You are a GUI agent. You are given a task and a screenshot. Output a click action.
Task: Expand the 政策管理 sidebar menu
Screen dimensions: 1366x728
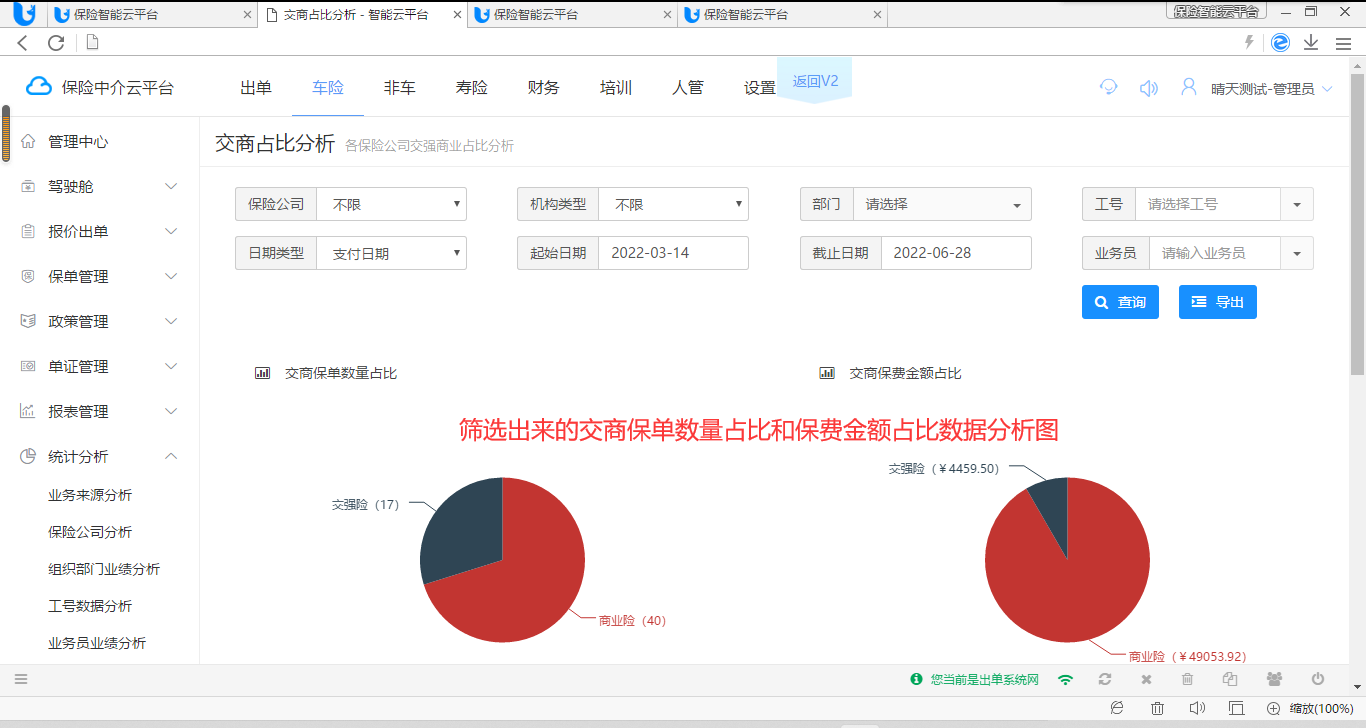(100, 321)
